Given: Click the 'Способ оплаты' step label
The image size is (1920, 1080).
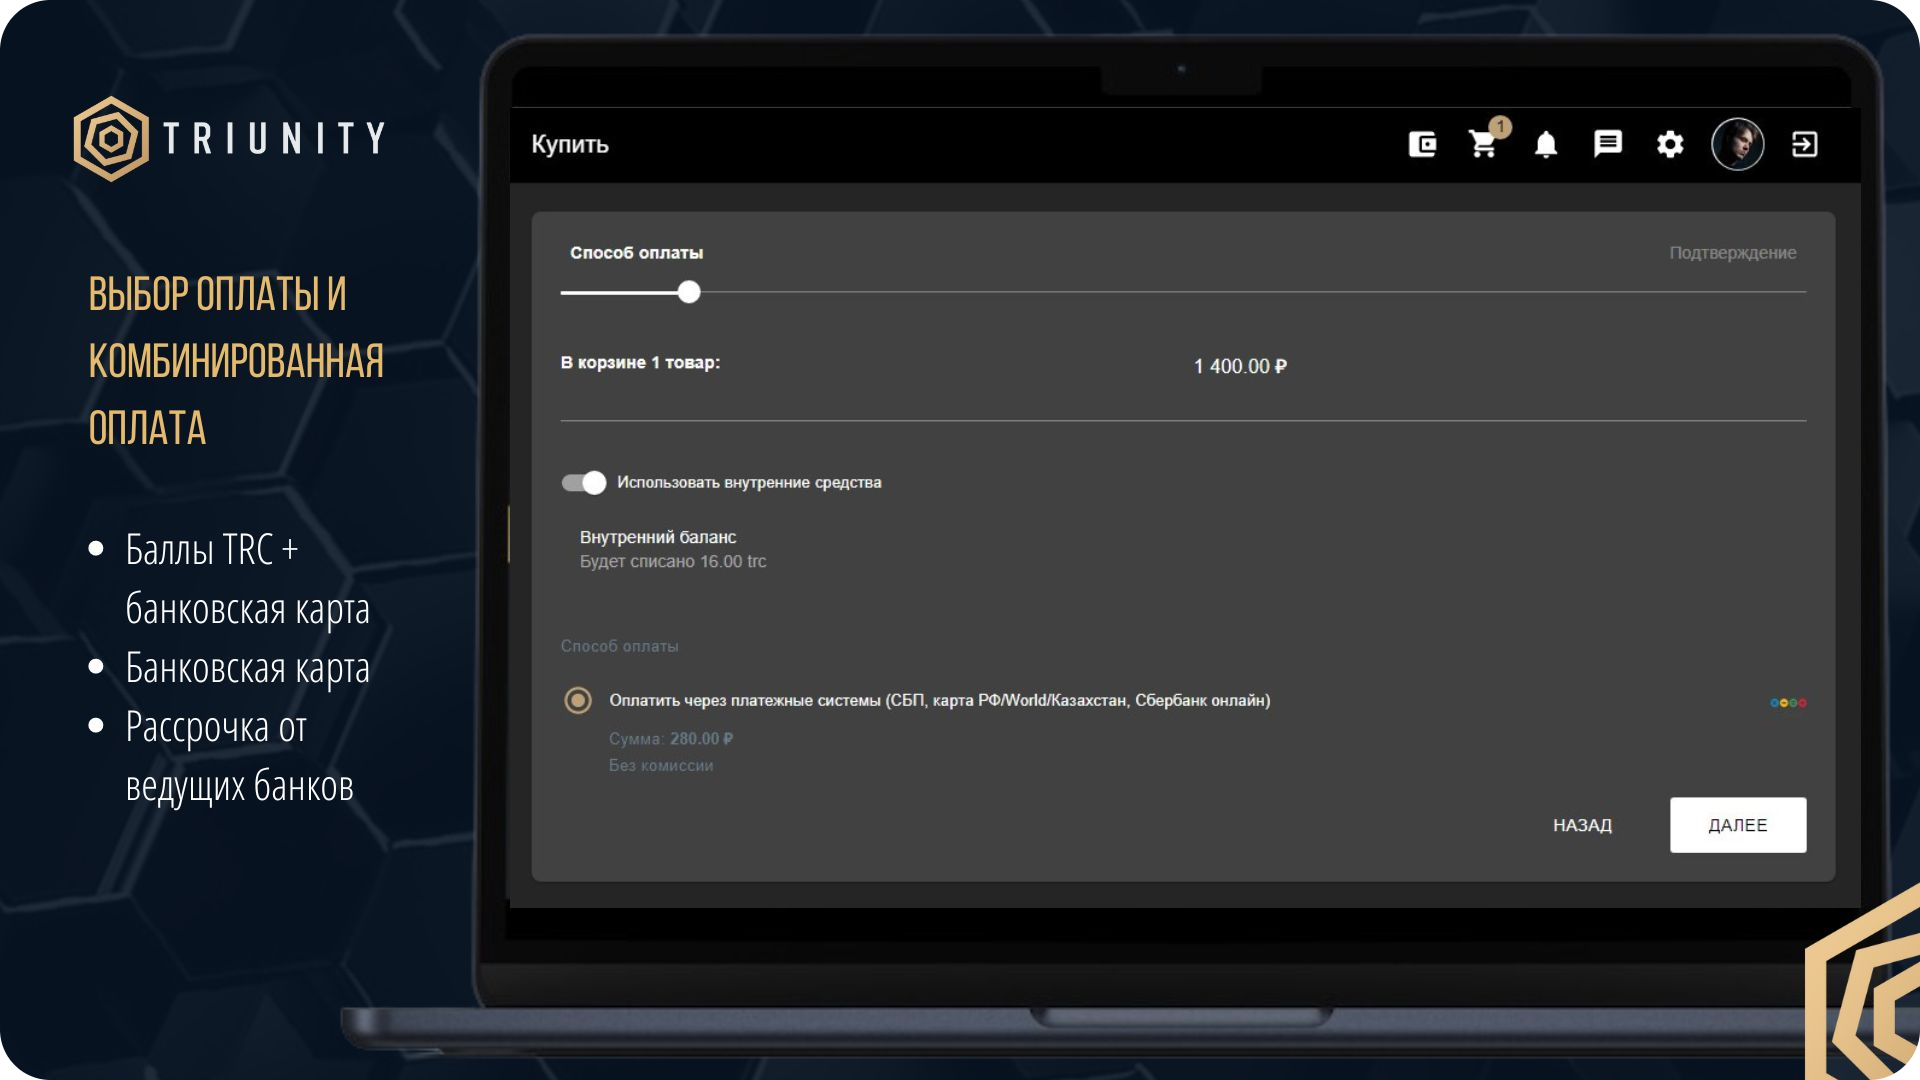Looking at the screenshot, I should click(636, 253).
